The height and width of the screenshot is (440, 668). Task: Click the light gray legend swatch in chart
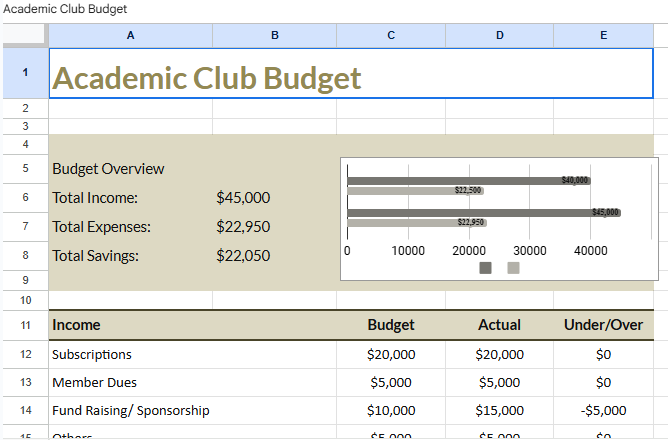[x=513, y=268]
